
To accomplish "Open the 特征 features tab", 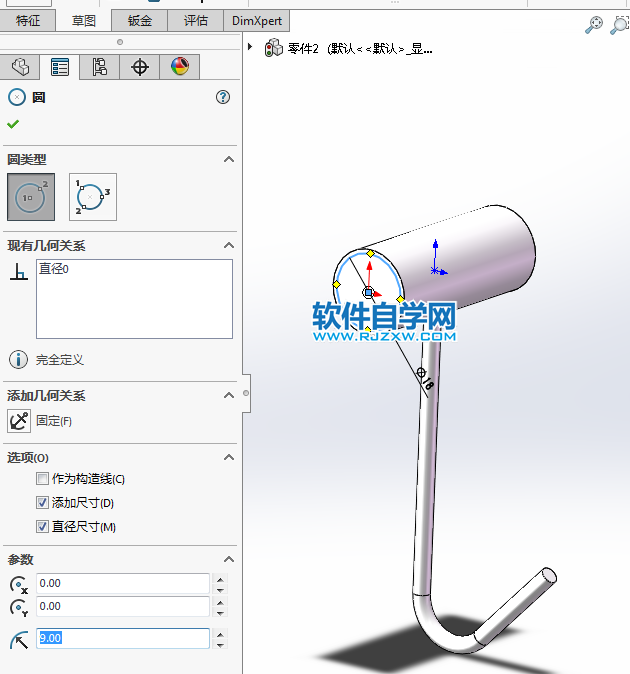I will pyautogui.click(x=28, y=21).
